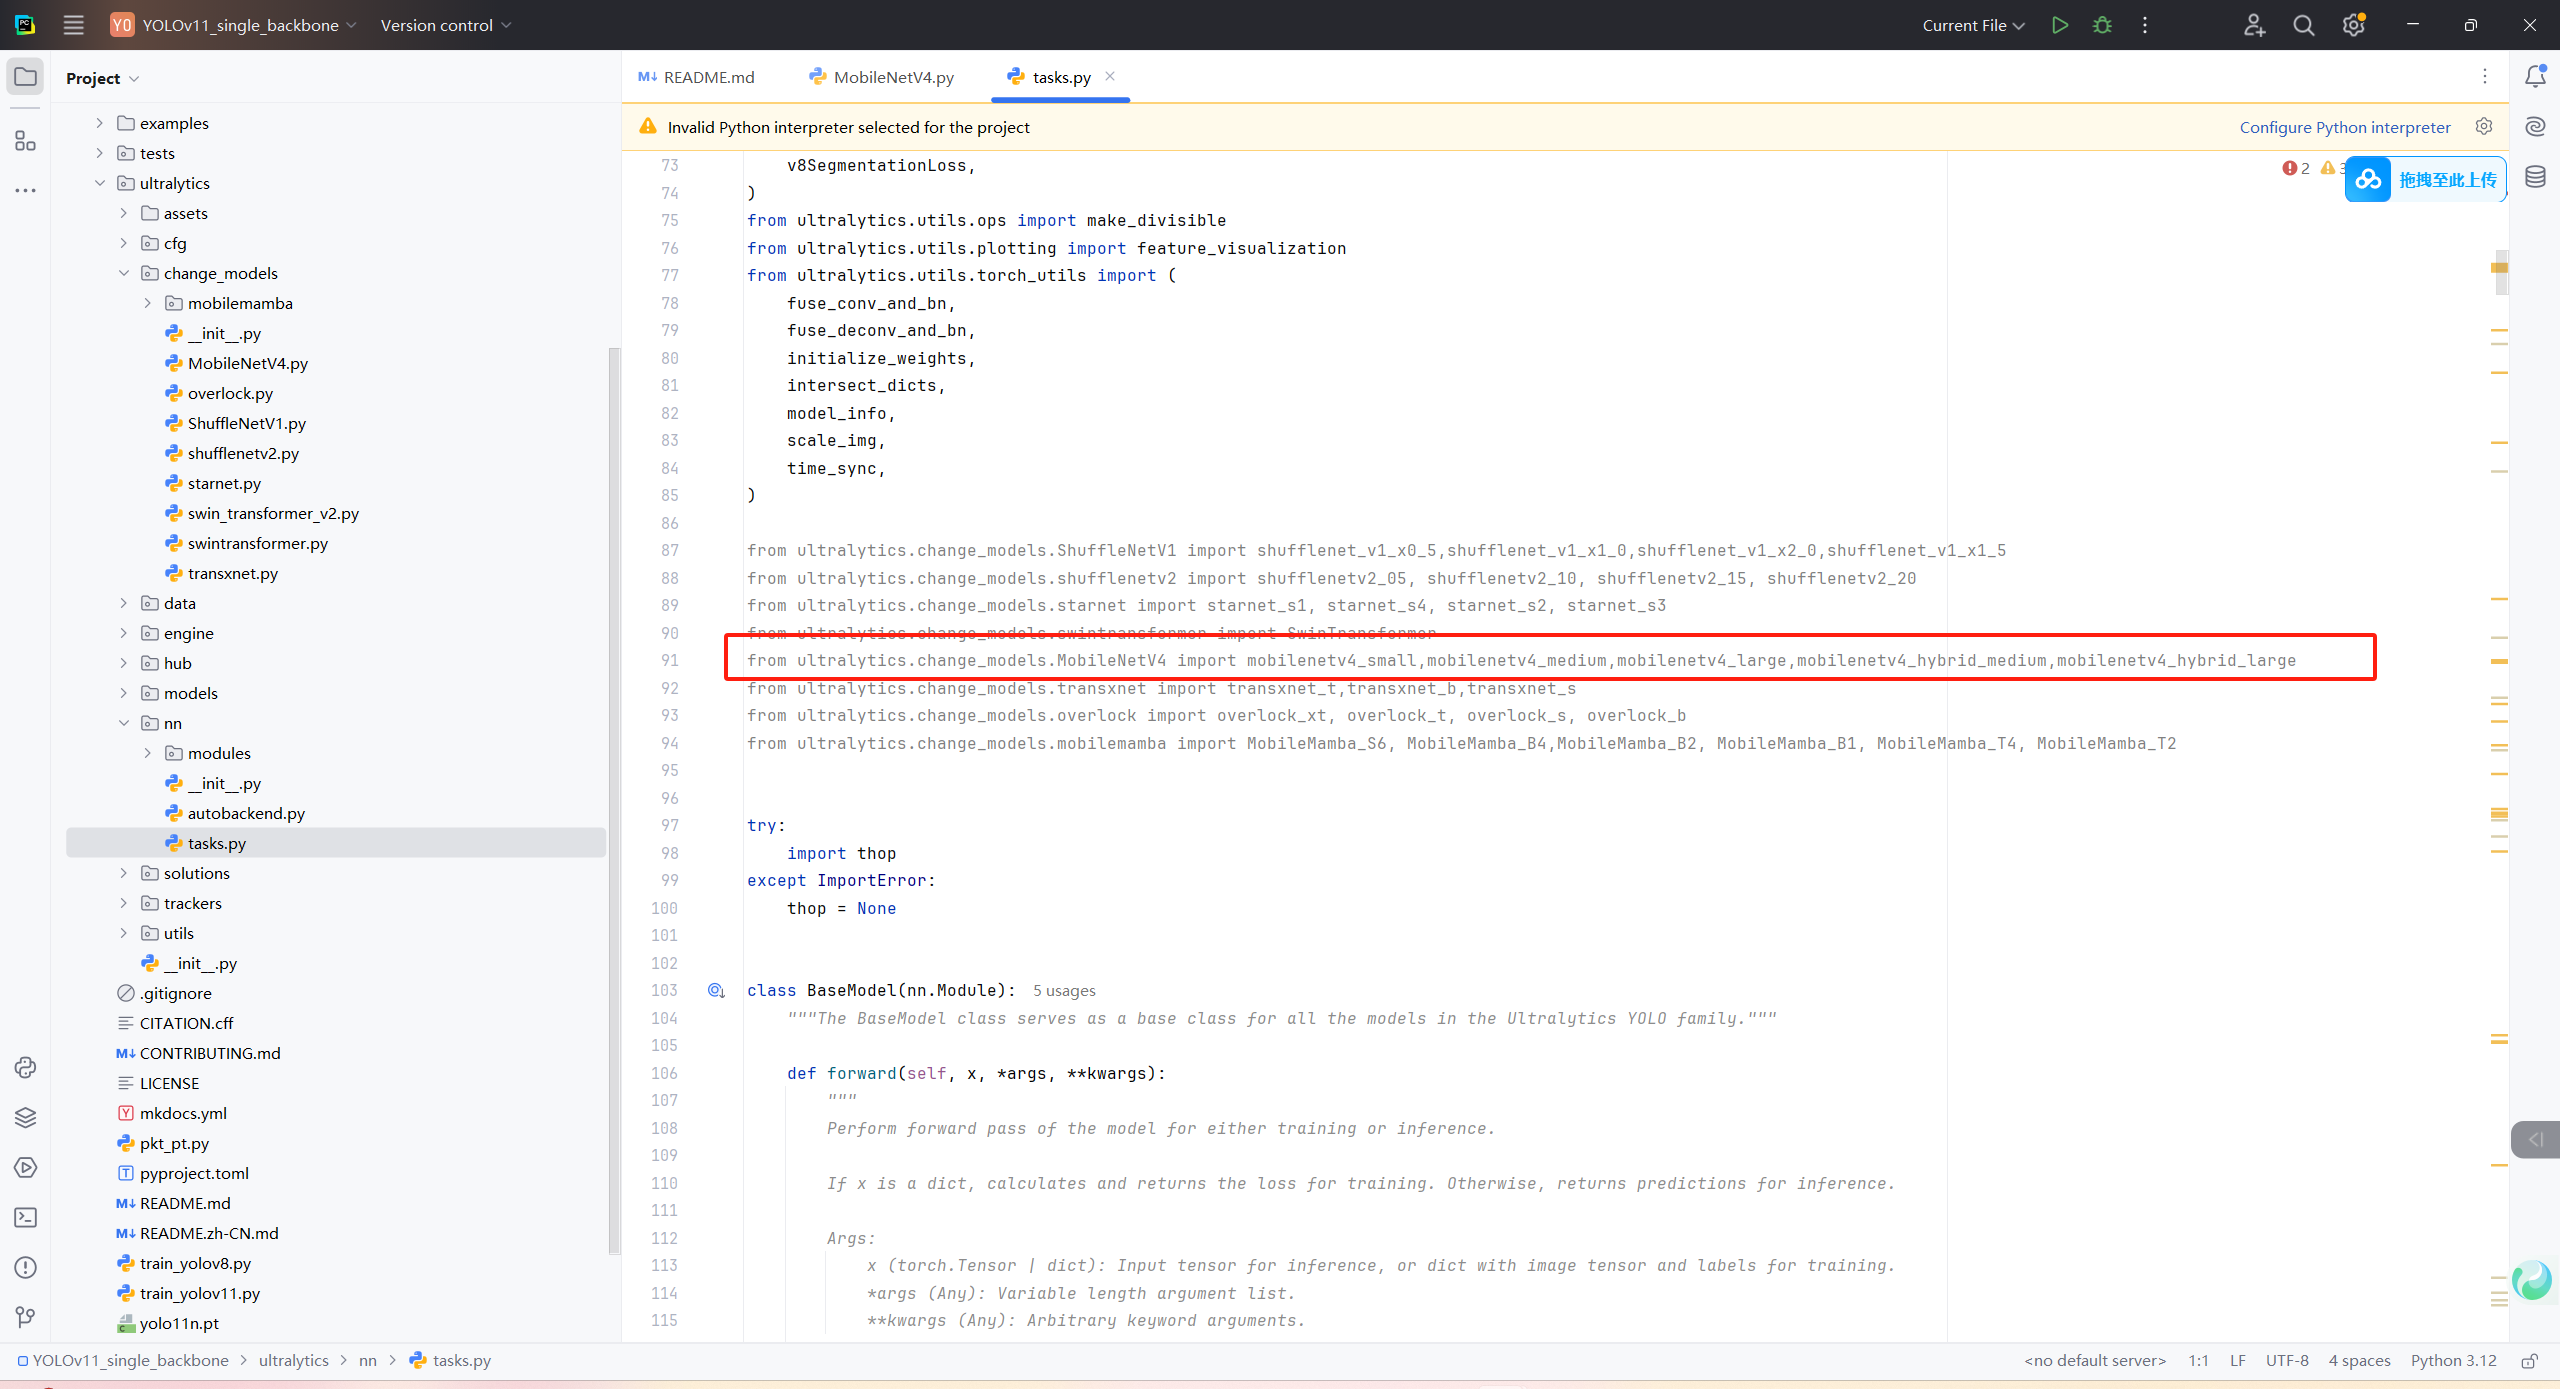Toggle read-only lock in the status bar

(x=2529, y=1361)
